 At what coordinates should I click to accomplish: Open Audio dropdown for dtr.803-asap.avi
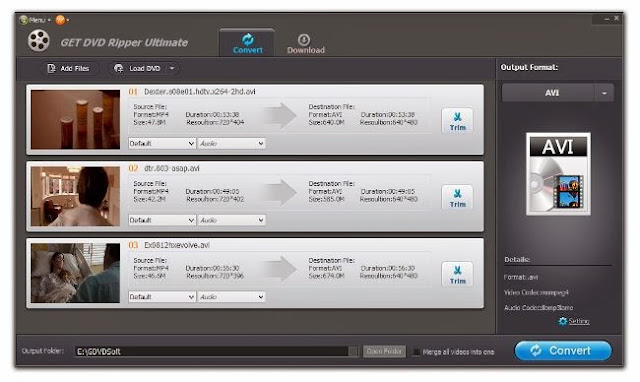[x=231, y=220]
